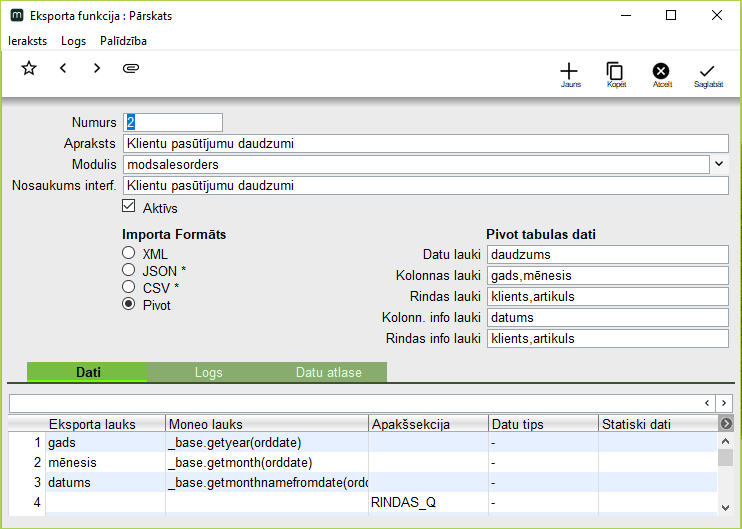Cancel changes with Atcelt icon
The width and height of the screenshot is (742, 529).
(x=661, y=72)
